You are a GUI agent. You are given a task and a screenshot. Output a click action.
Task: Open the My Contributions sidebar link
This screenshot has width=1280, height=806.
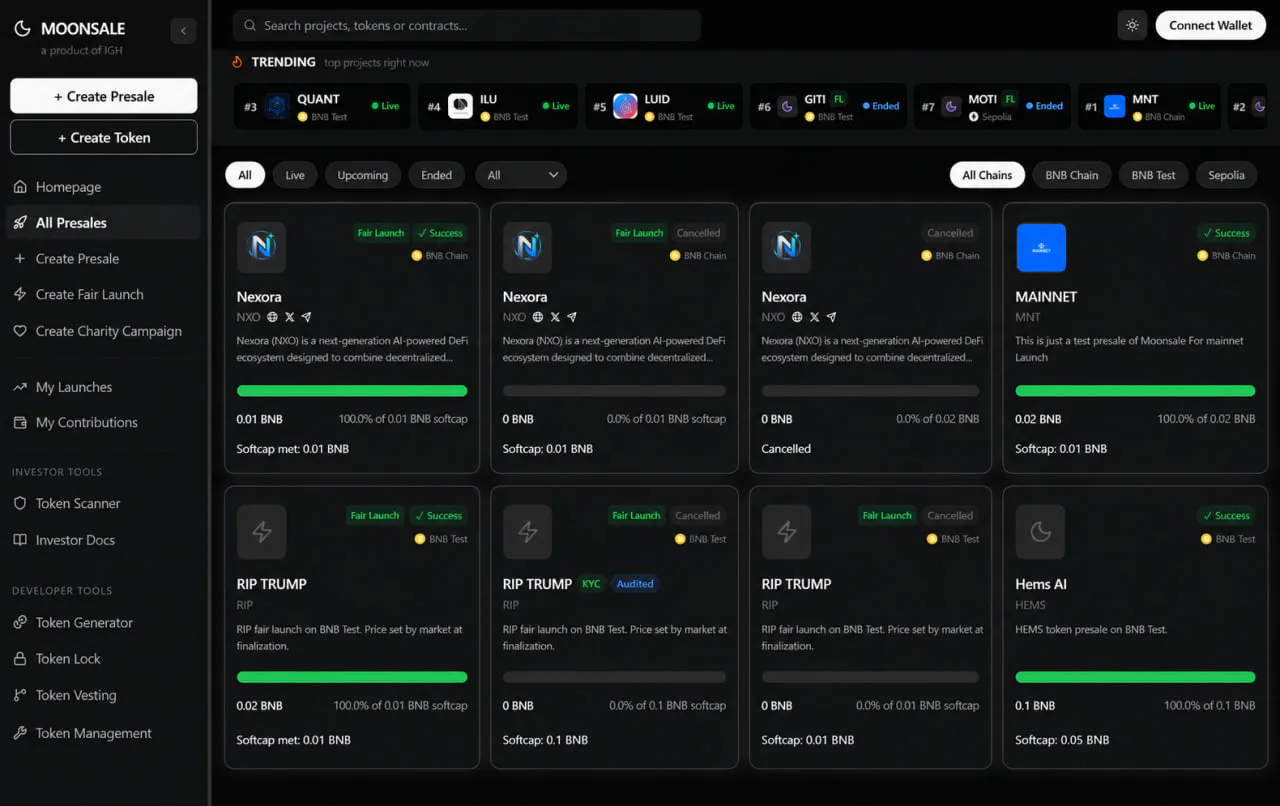(104, 423)
